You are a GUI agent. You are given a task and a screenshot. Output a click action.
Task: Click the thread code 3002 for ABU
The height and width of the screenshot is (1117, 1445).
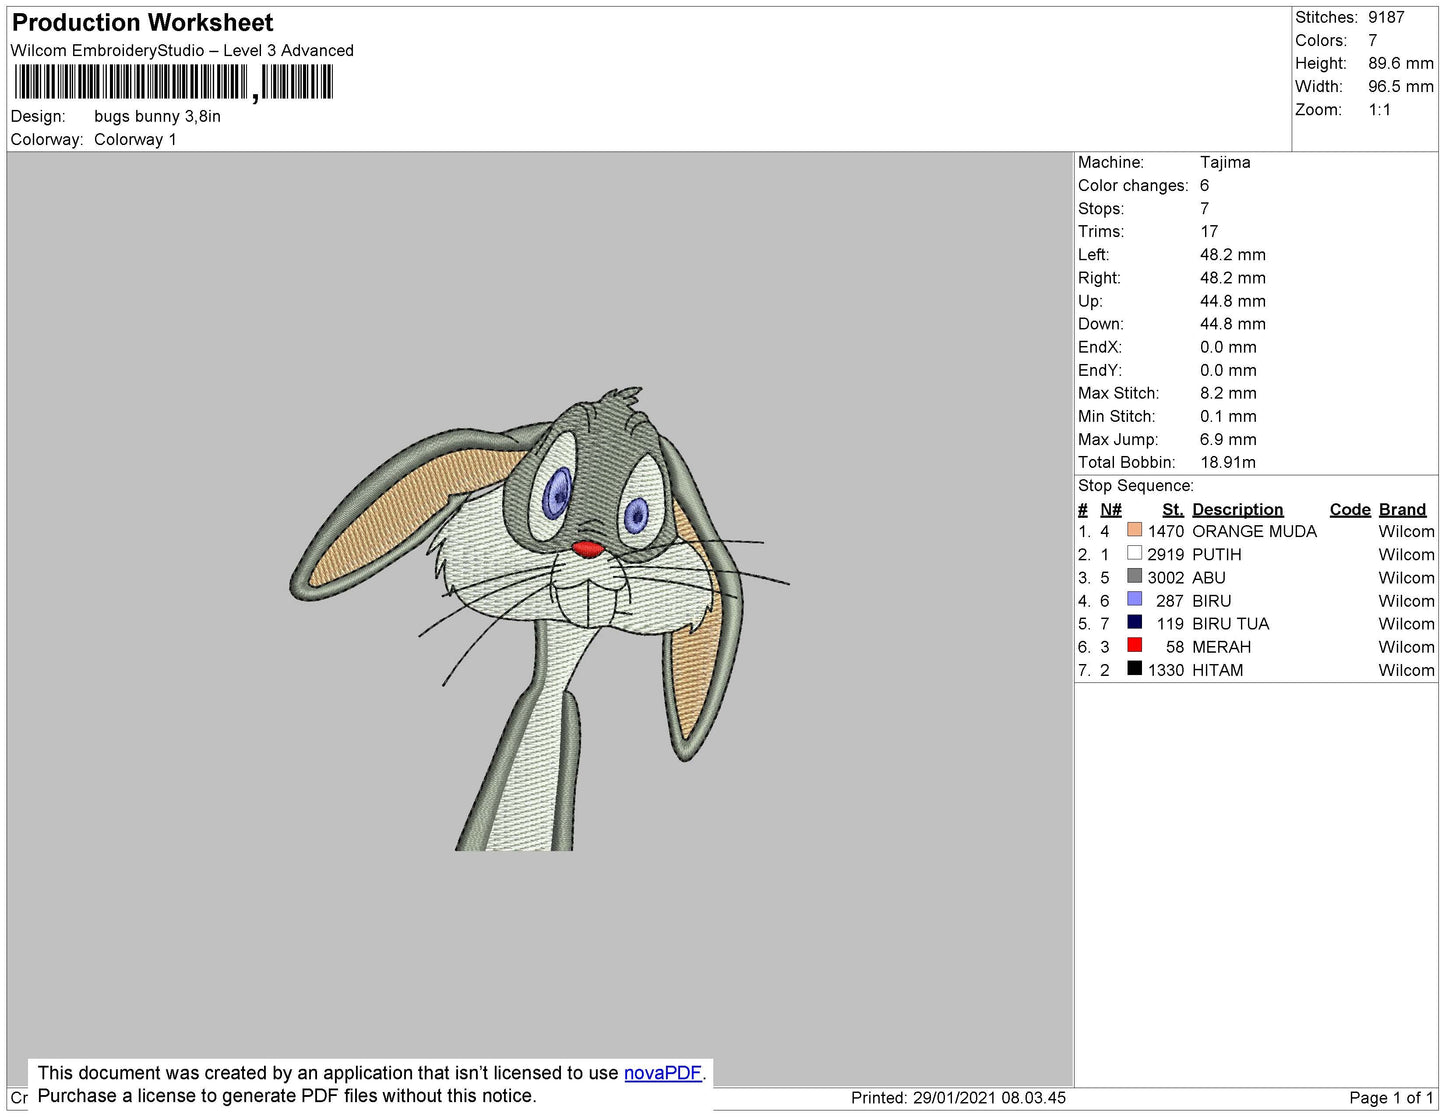click(x=1165, y=577)
